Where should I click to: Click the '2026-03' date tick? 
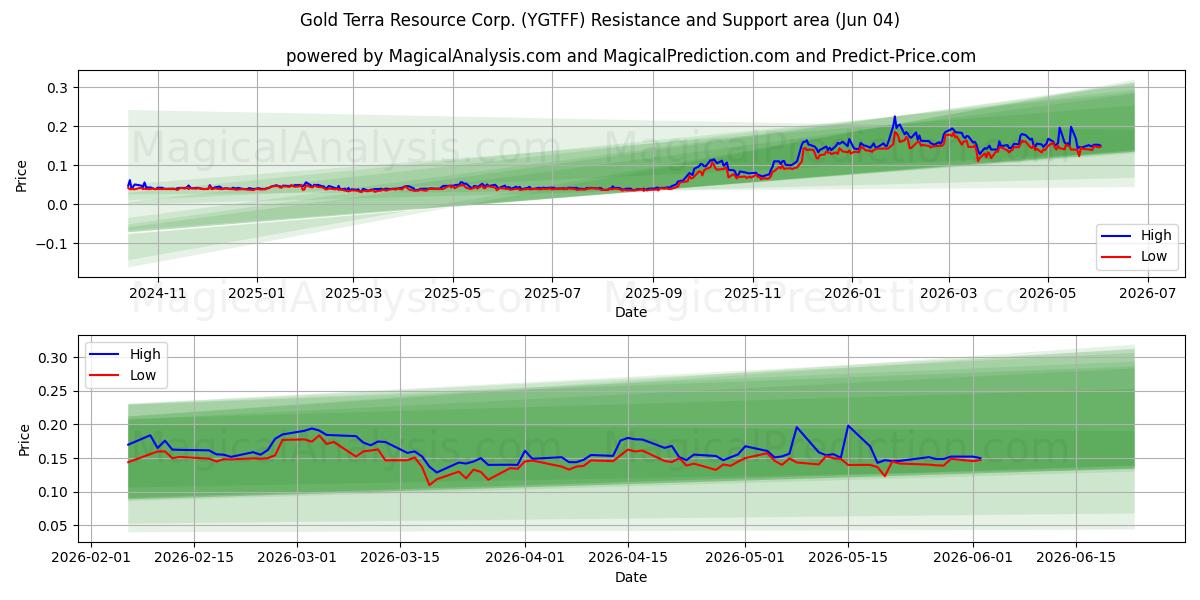click(948, 293)
